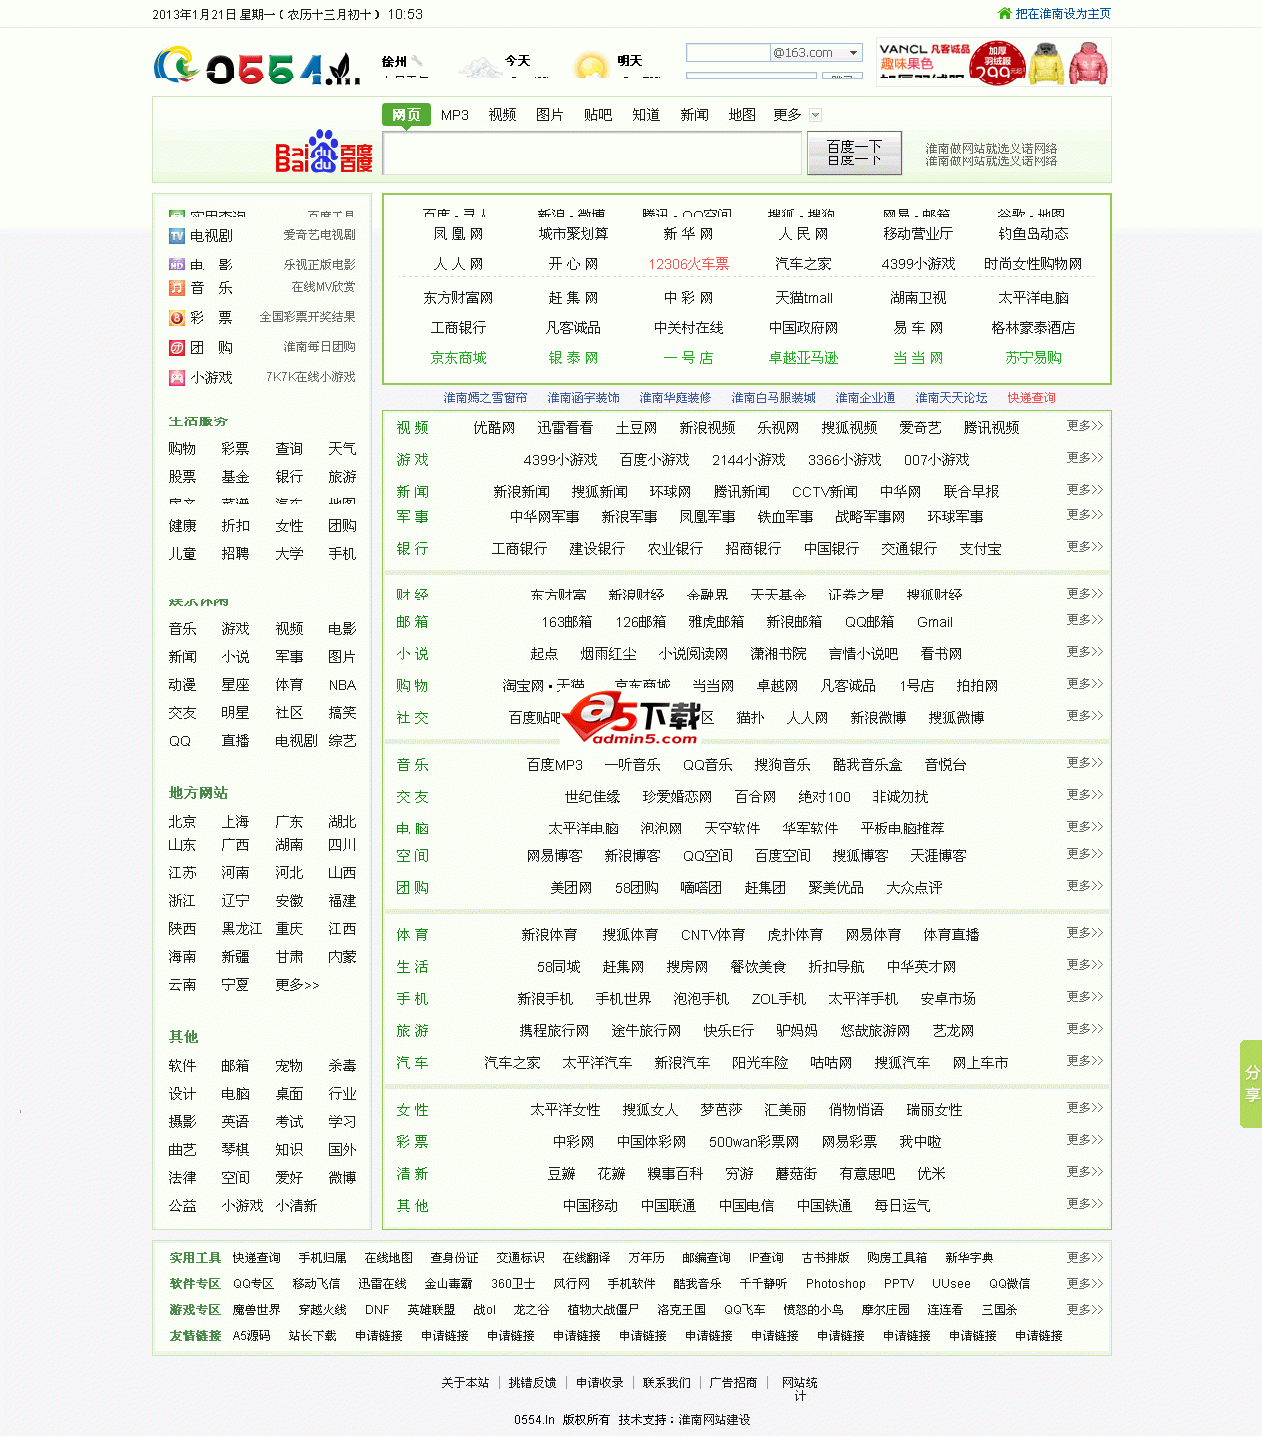1262x1437 pixels.
Task: Switch to the MP3 search tab
Action: [454, 114]
